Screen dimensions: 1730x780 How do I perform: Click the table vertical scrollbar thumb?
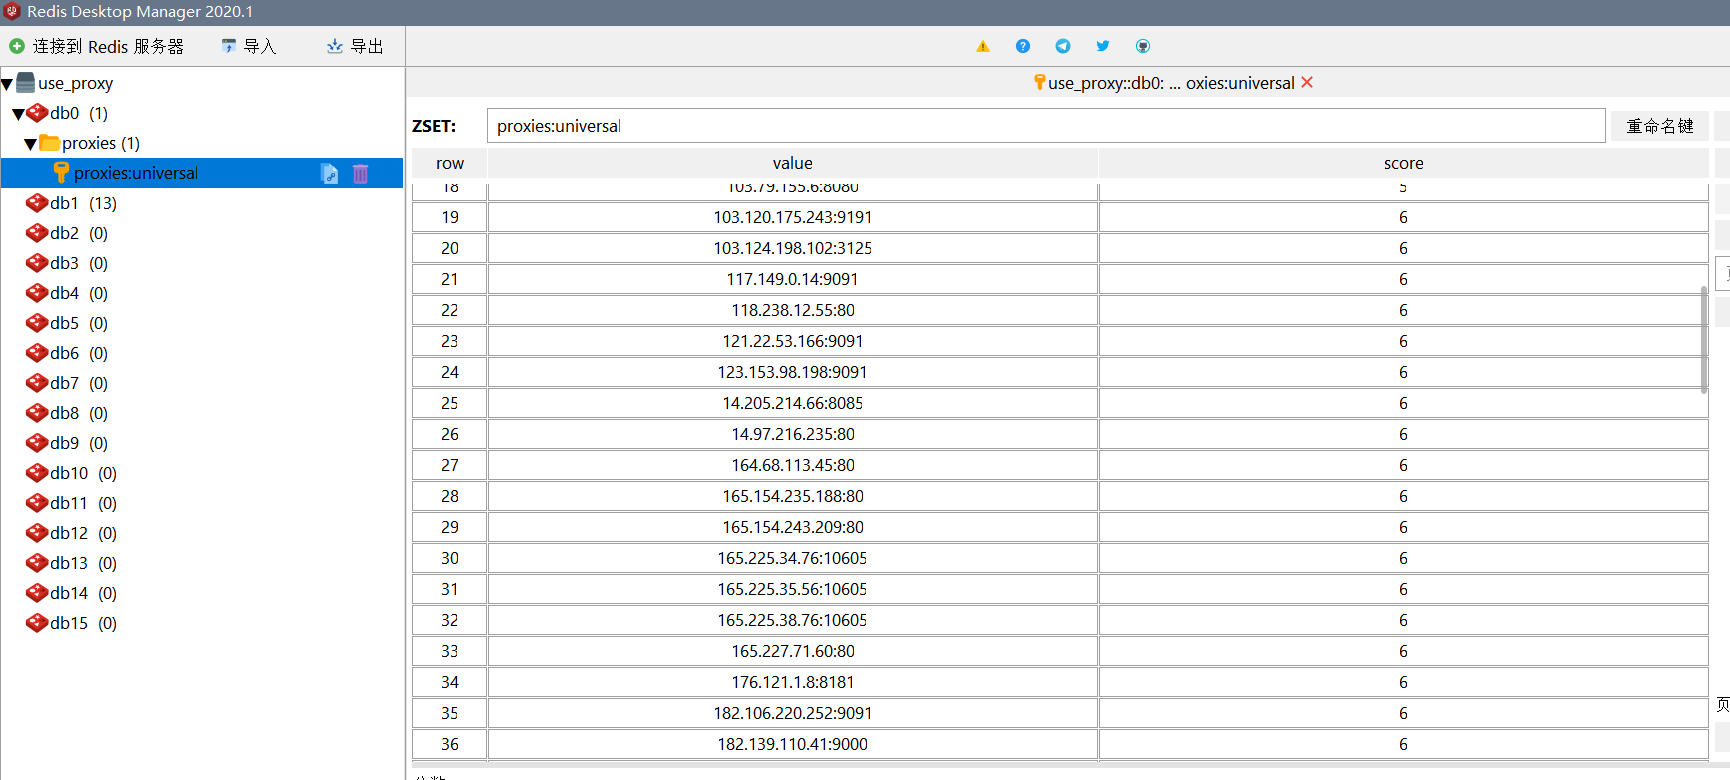click(x=1704, y=340)
